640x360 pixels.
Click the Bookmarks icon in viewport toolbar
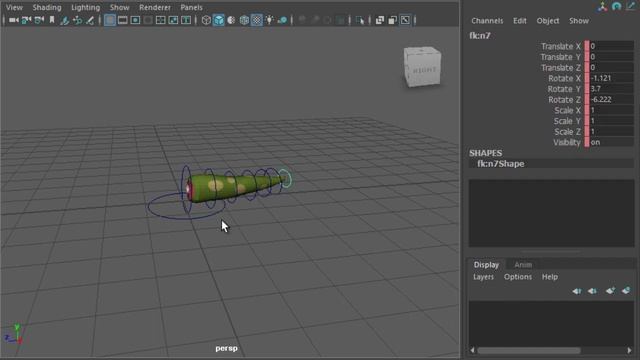(x=52, y=20)
